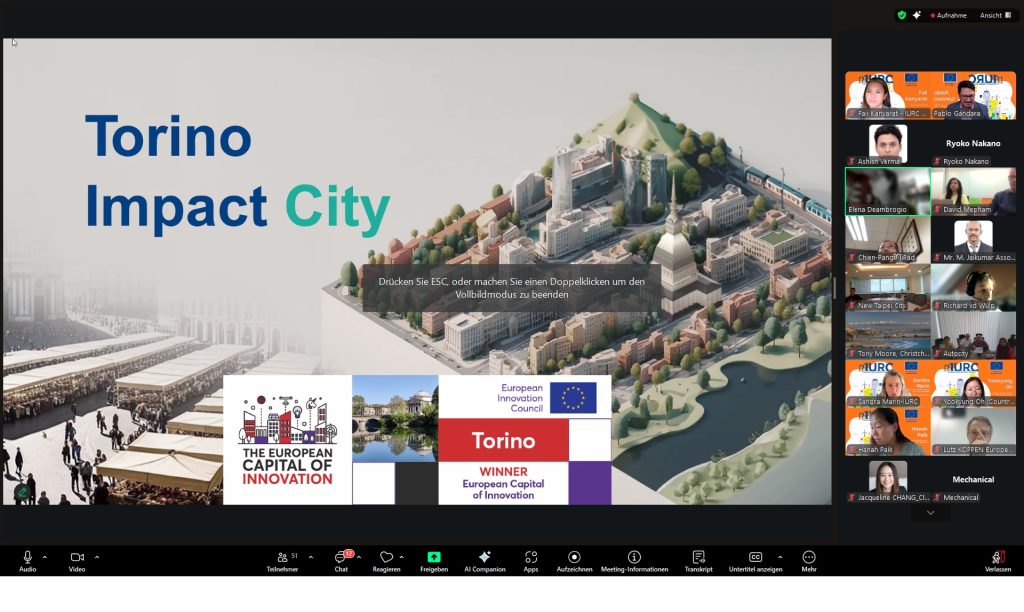Expand audio options arrow next to Audio
Screen dimensions: 1024x612
pos(45,557)
